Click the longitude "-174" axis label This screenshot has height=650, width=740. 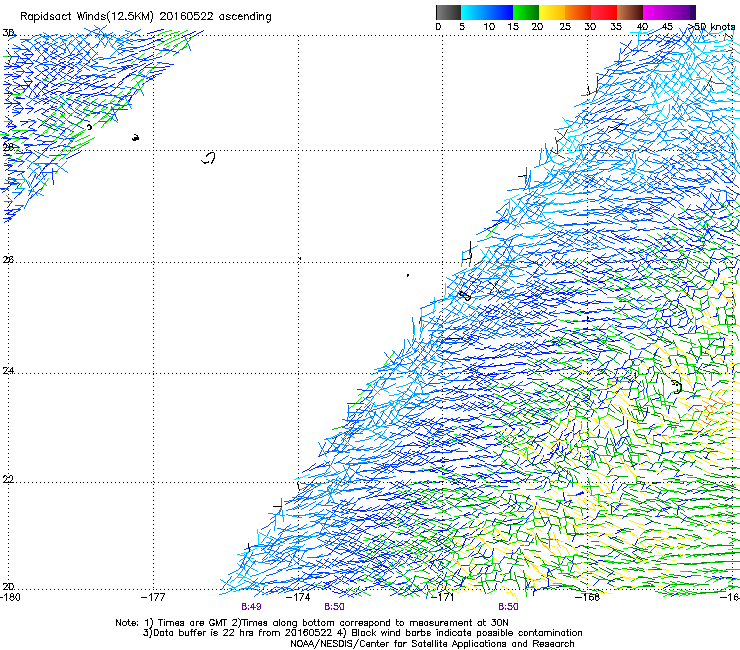[x=298, y=597]
